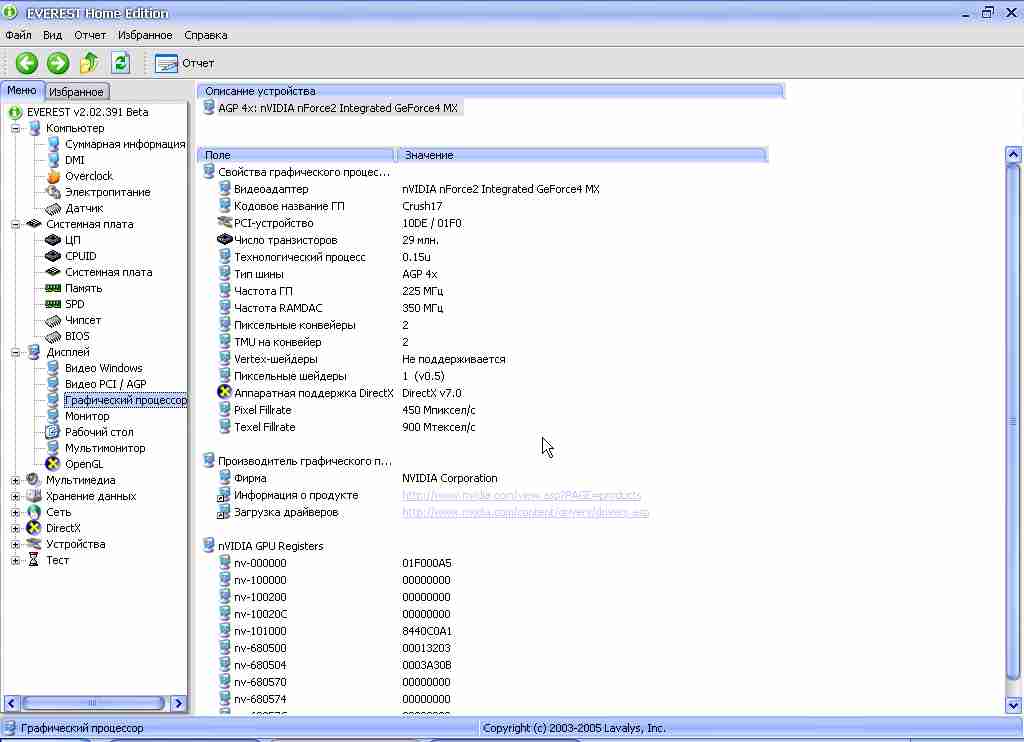Image resolution: width=1024 pixels, height=742 pixels.
Task: Click the Мультимедиа speaker icon
Action: [x=34, y=480]
